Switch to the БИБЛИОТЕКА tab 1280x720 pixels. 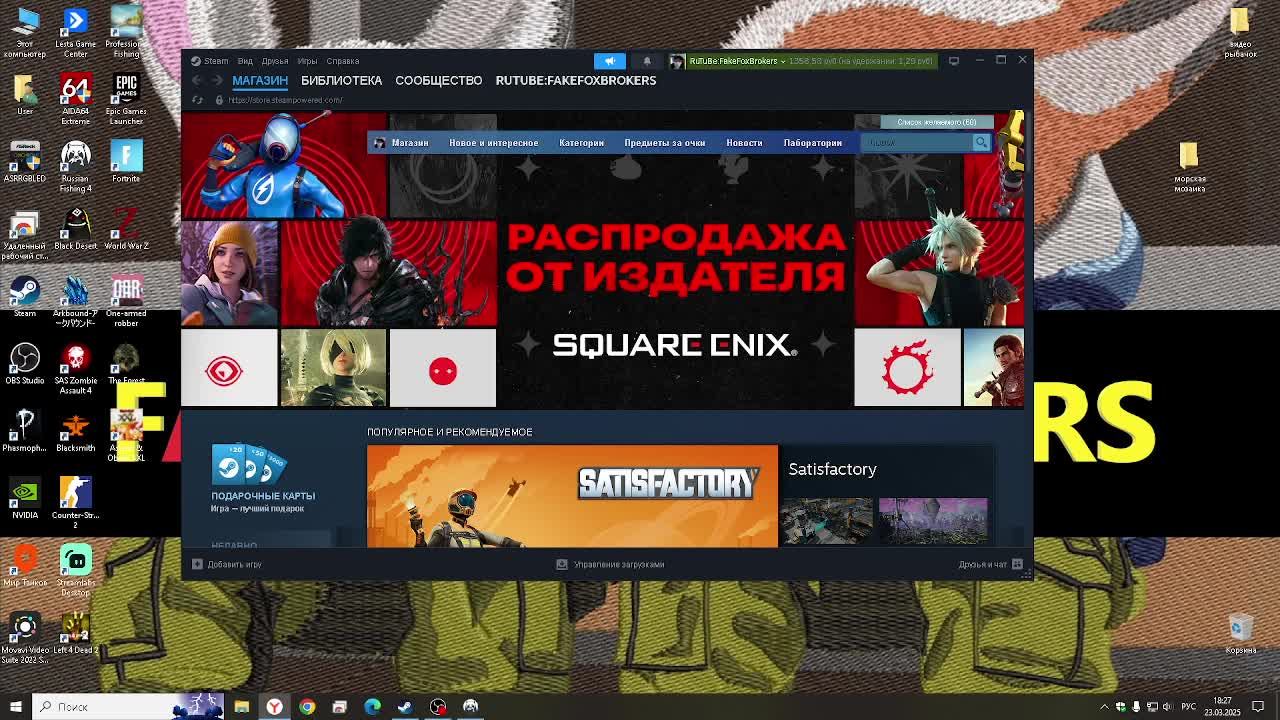click(x=341, y=80)
